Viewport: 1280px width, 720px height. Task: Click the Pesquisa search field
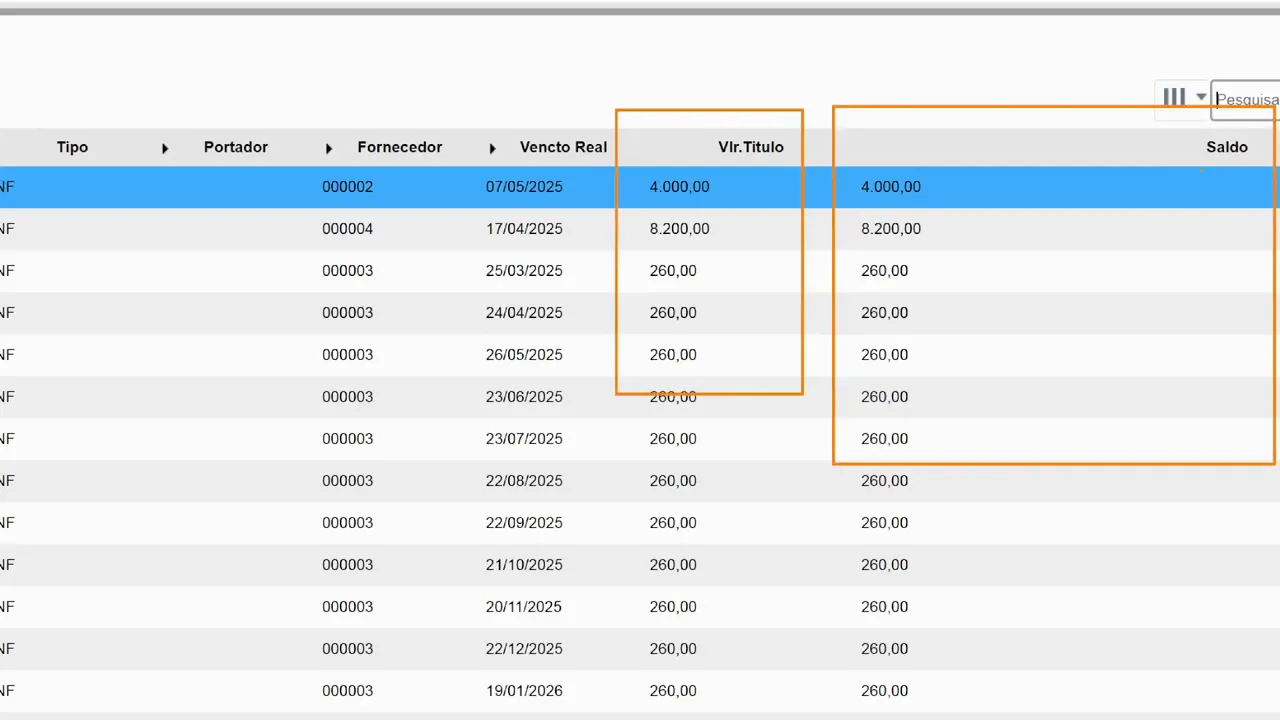click(1247, 100)
